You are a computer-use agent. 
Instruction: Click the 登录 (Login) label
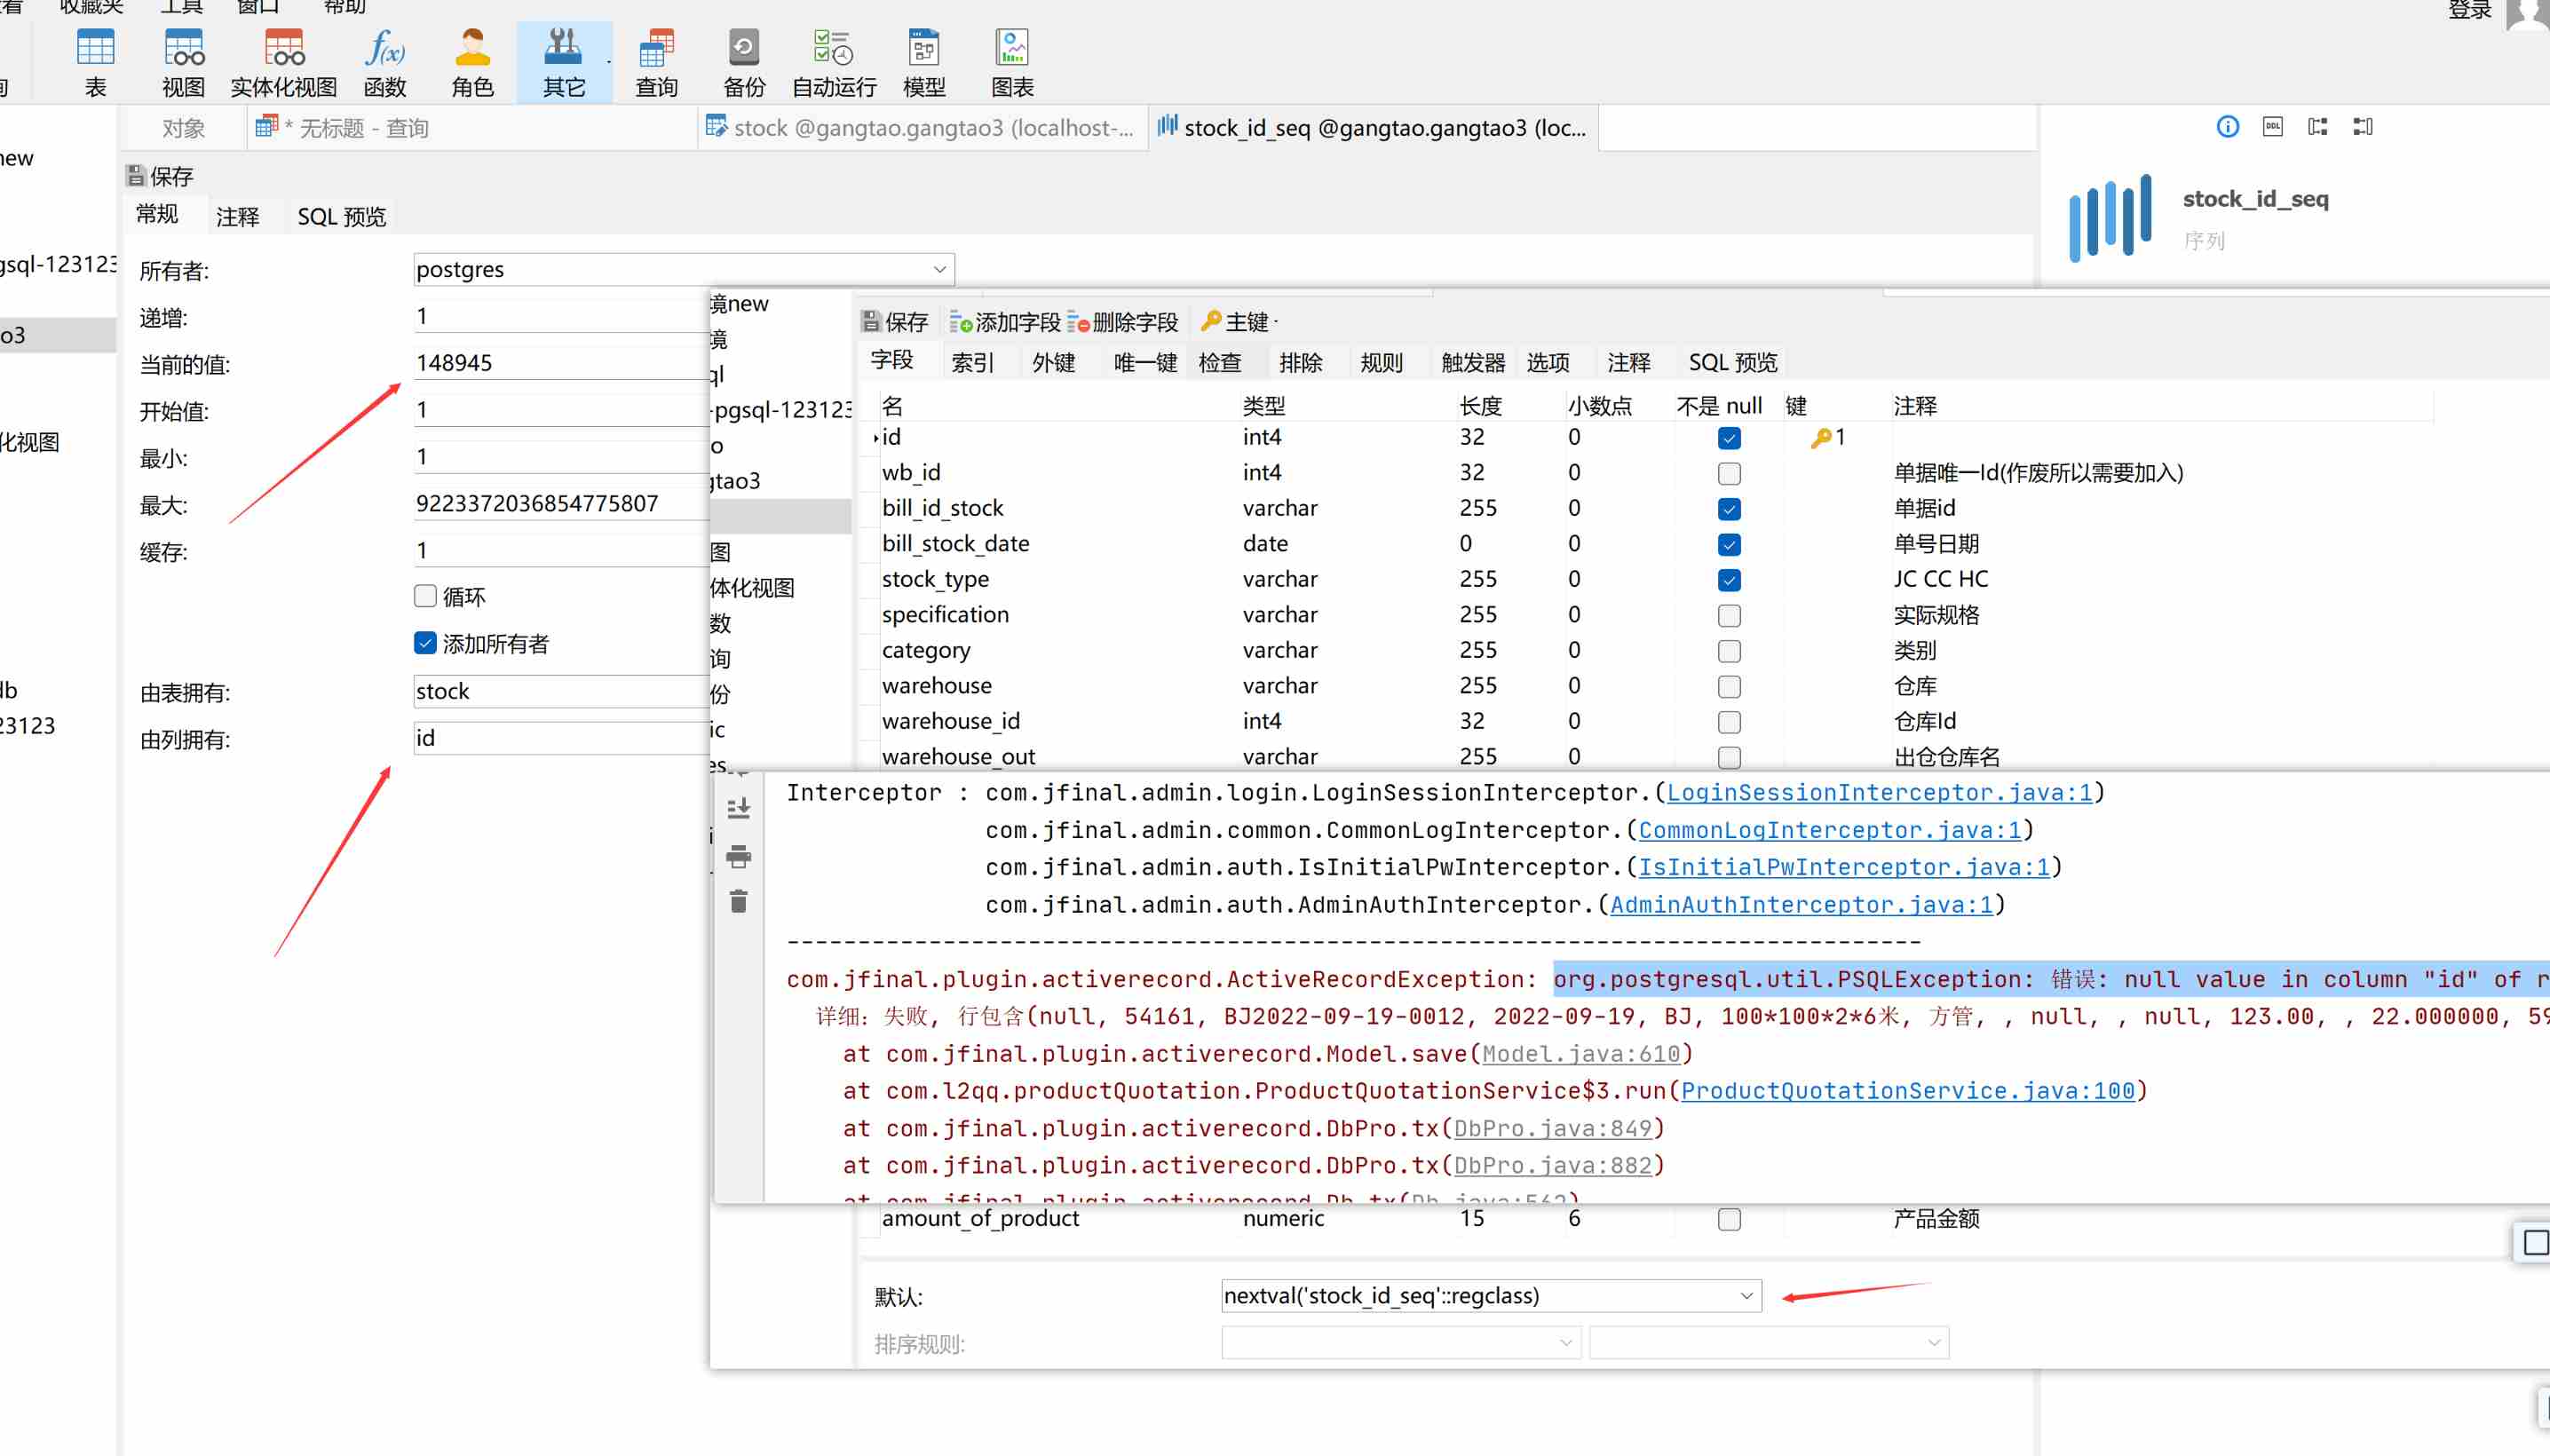point(2469,10)
